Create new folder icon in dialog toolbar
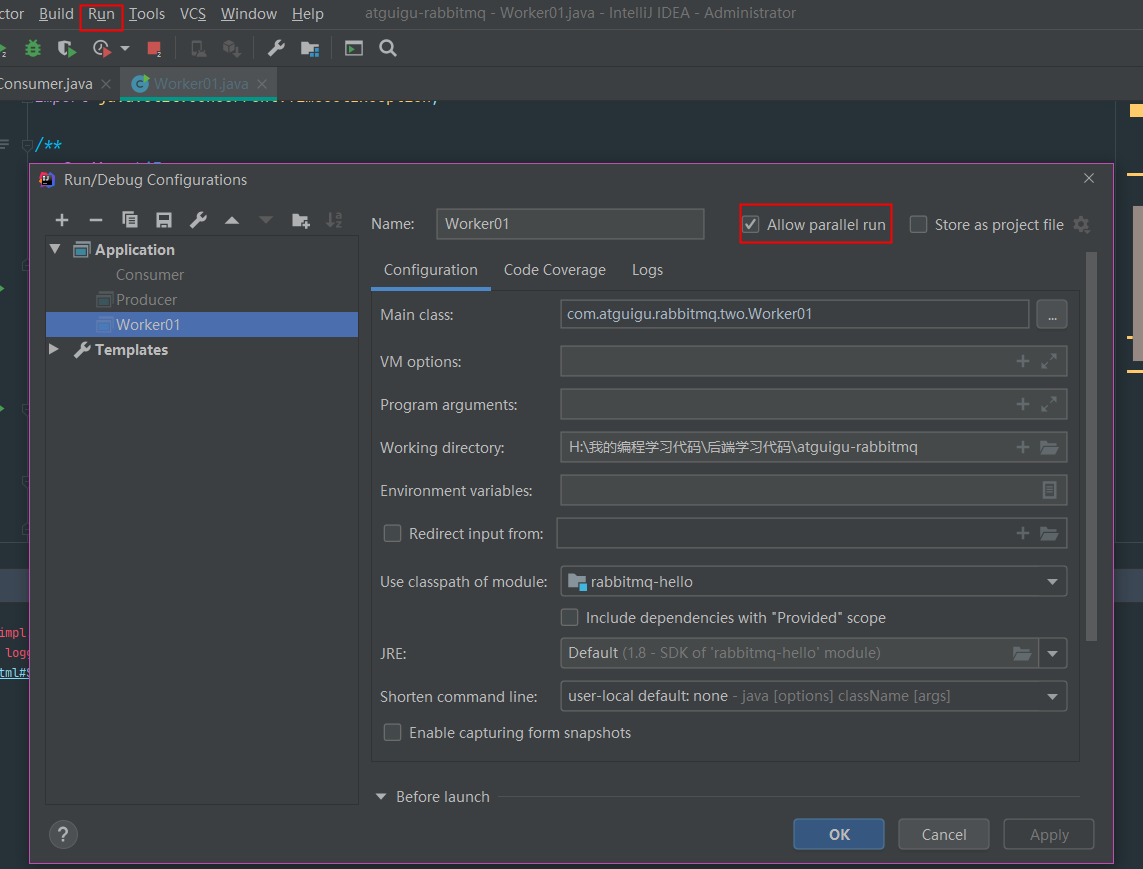 [300, 220]
